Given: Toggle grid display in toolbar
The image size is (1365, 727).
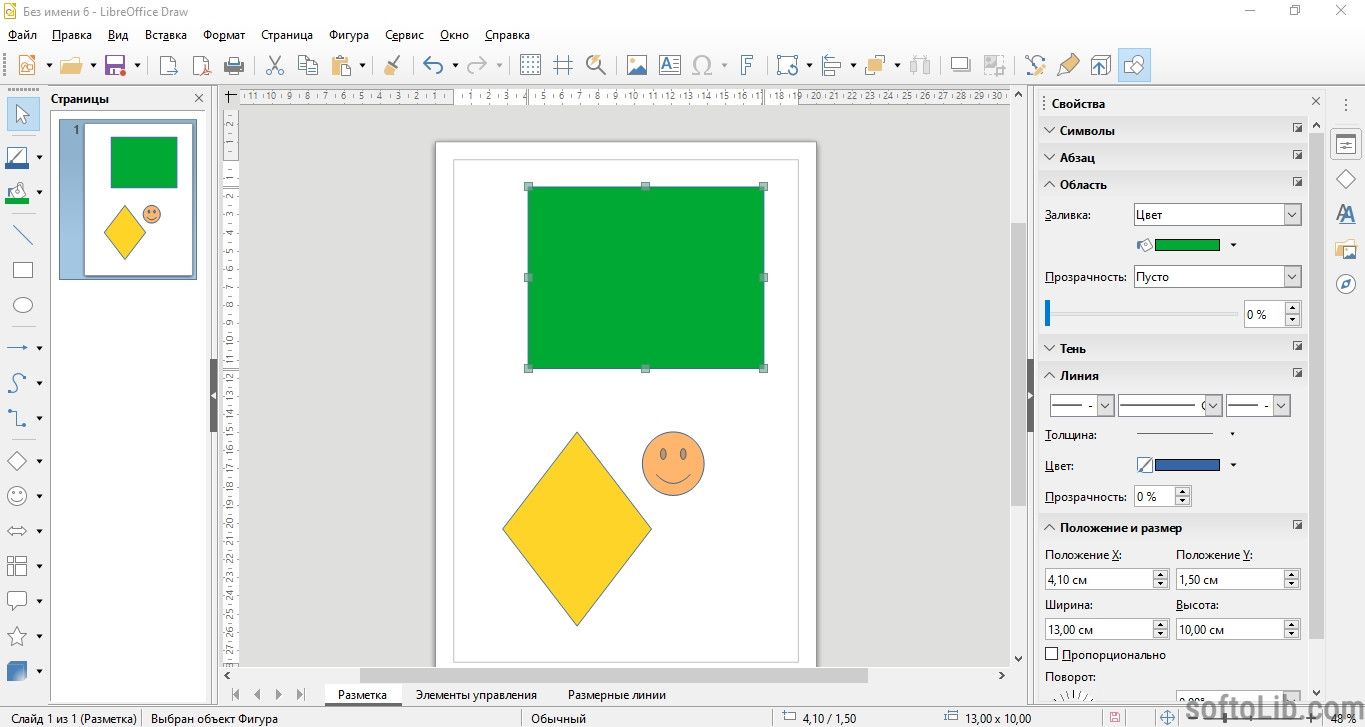Looking at the screenshot, I should tap(531, 65).
